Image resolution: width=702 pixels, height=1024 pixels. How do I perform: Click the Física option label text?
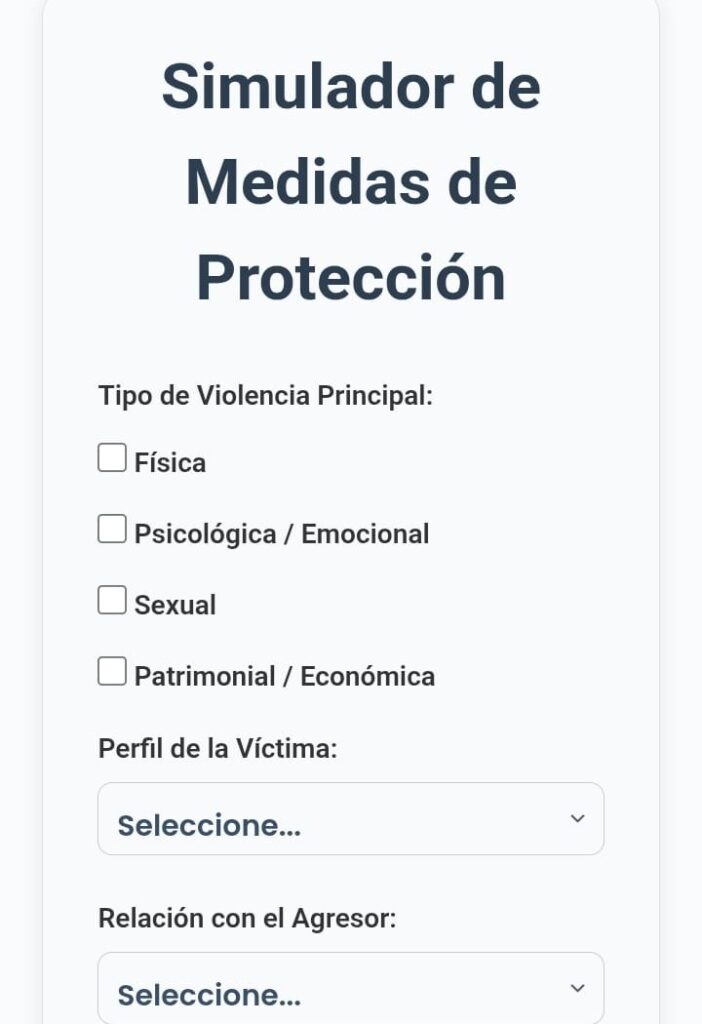[170, 463]
